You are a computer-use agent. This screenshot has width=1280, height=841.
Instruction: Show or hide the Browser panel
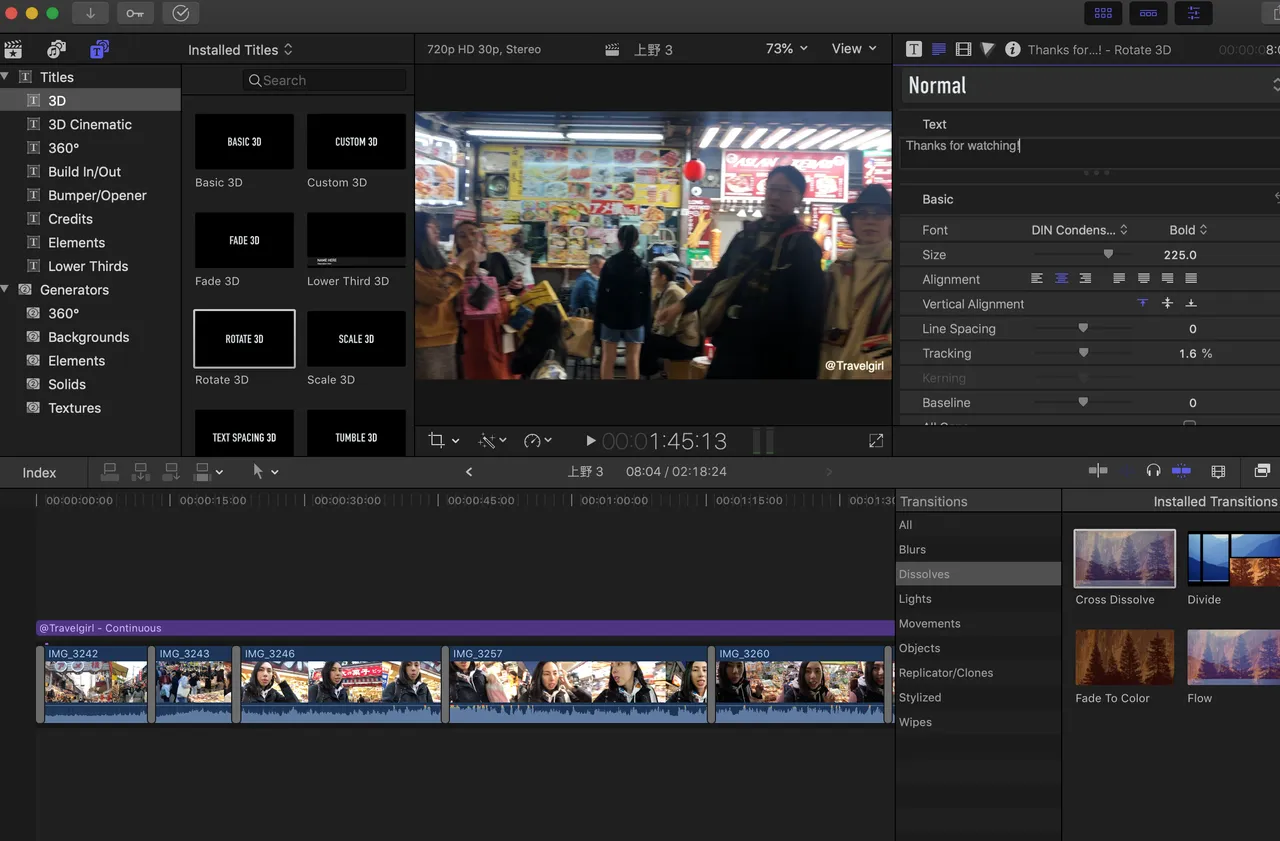tap(1103, 13)
